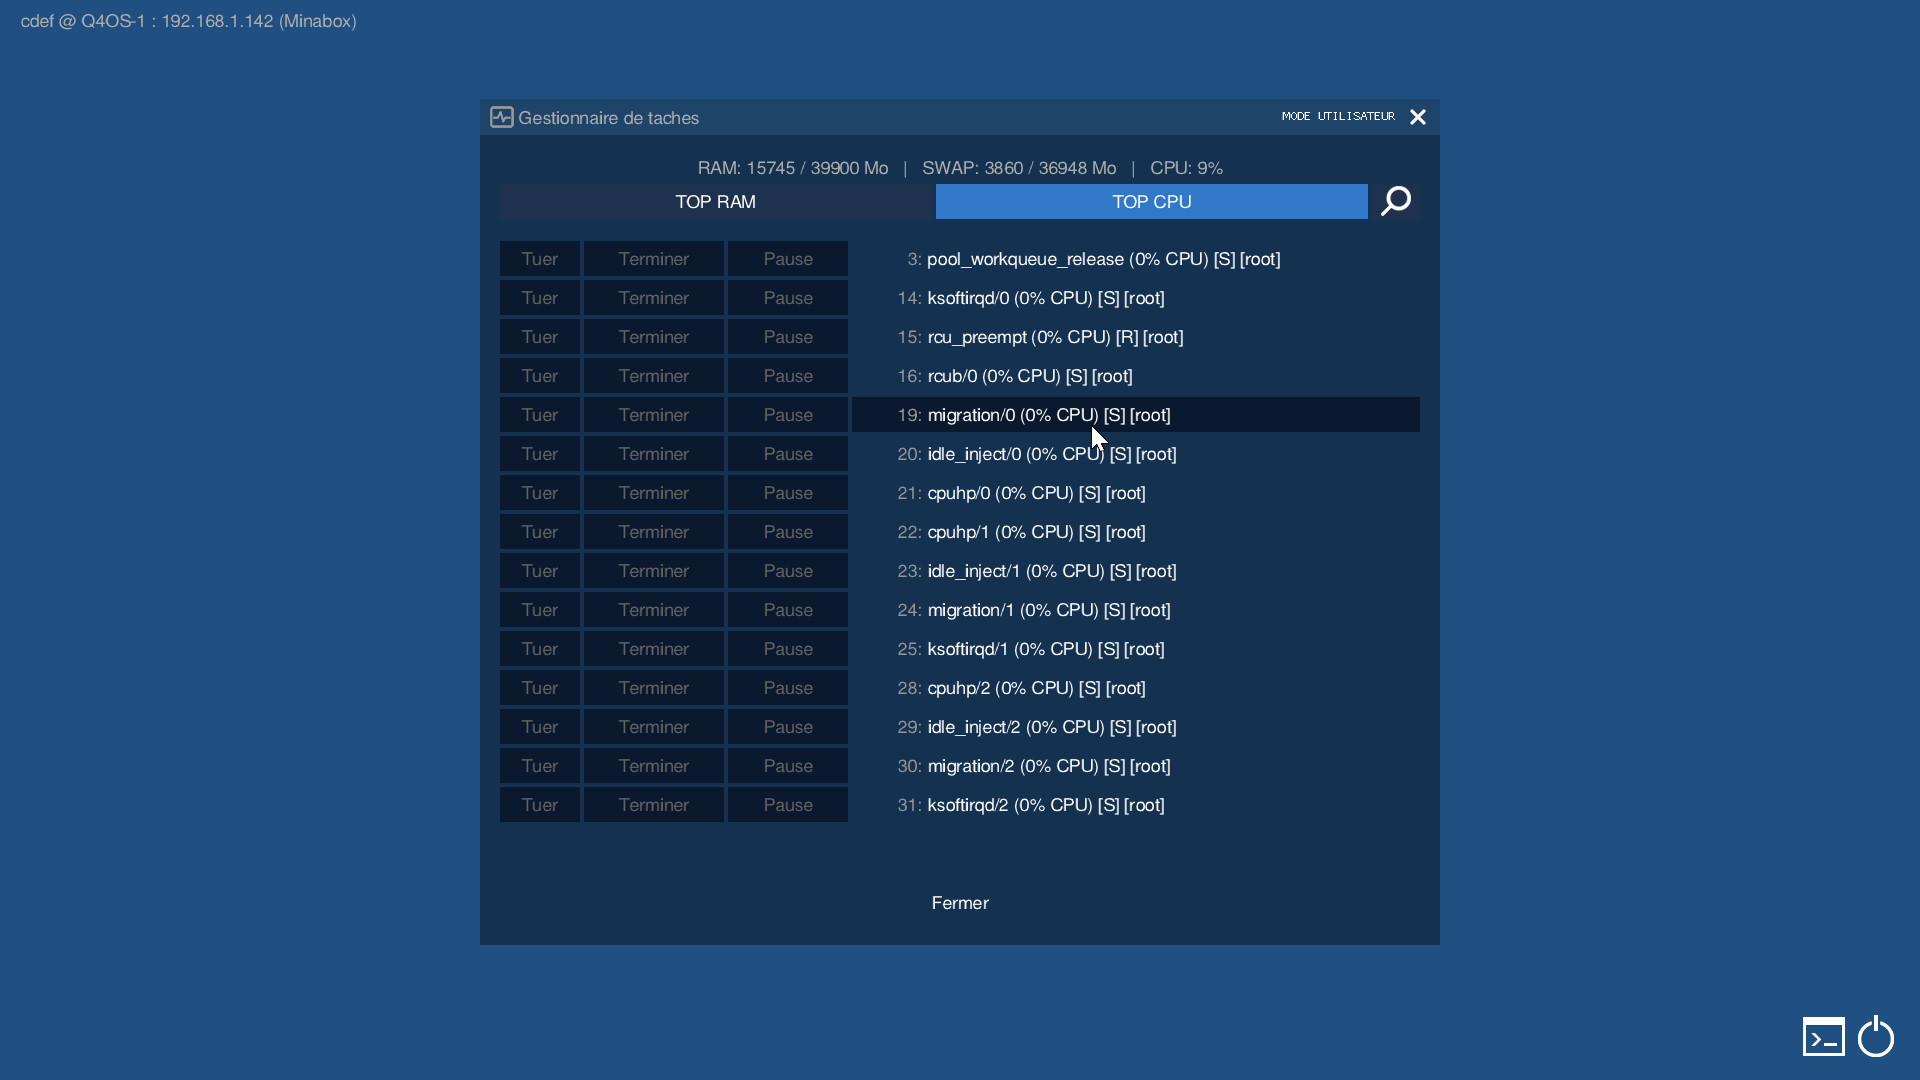Switch to the TOP CPU tab

click(x=1152, y=201)
